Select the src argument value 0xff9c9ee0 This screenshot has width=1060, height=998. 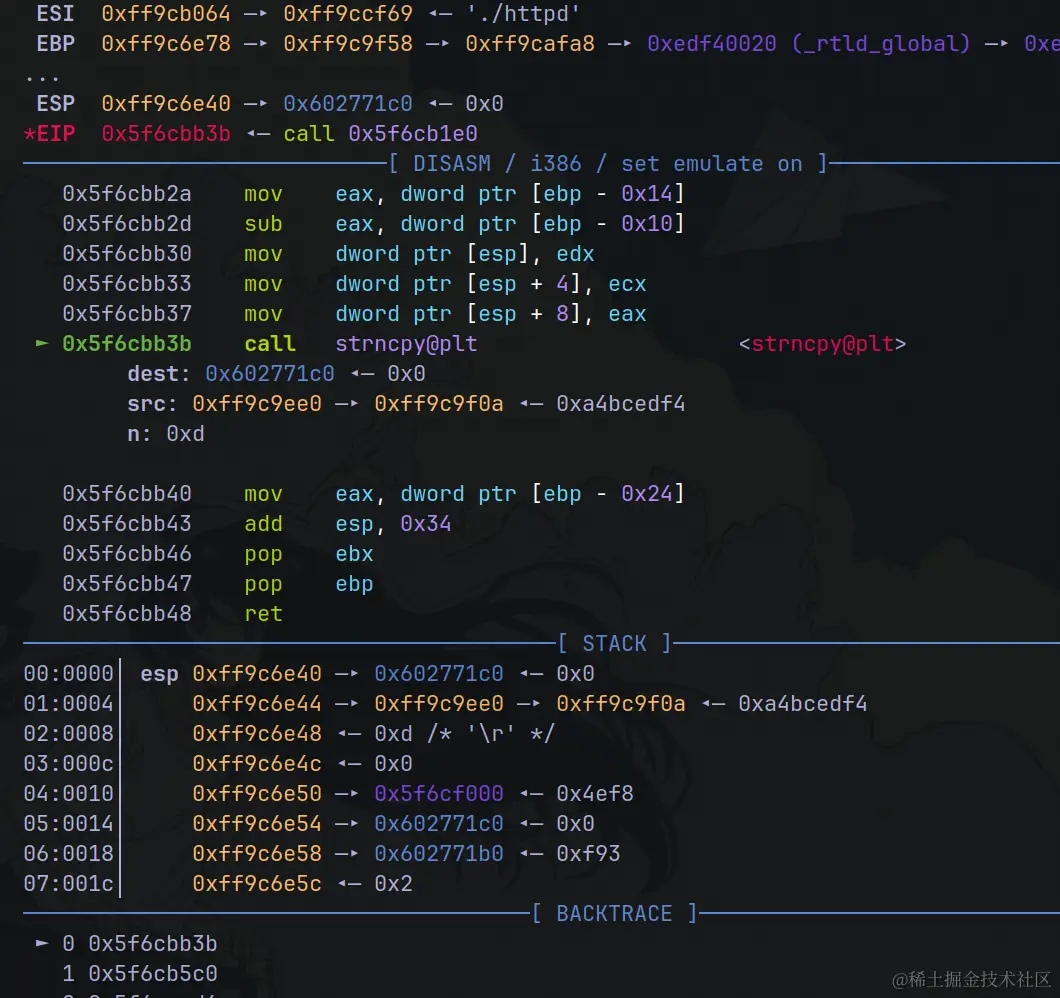(257, 403)
